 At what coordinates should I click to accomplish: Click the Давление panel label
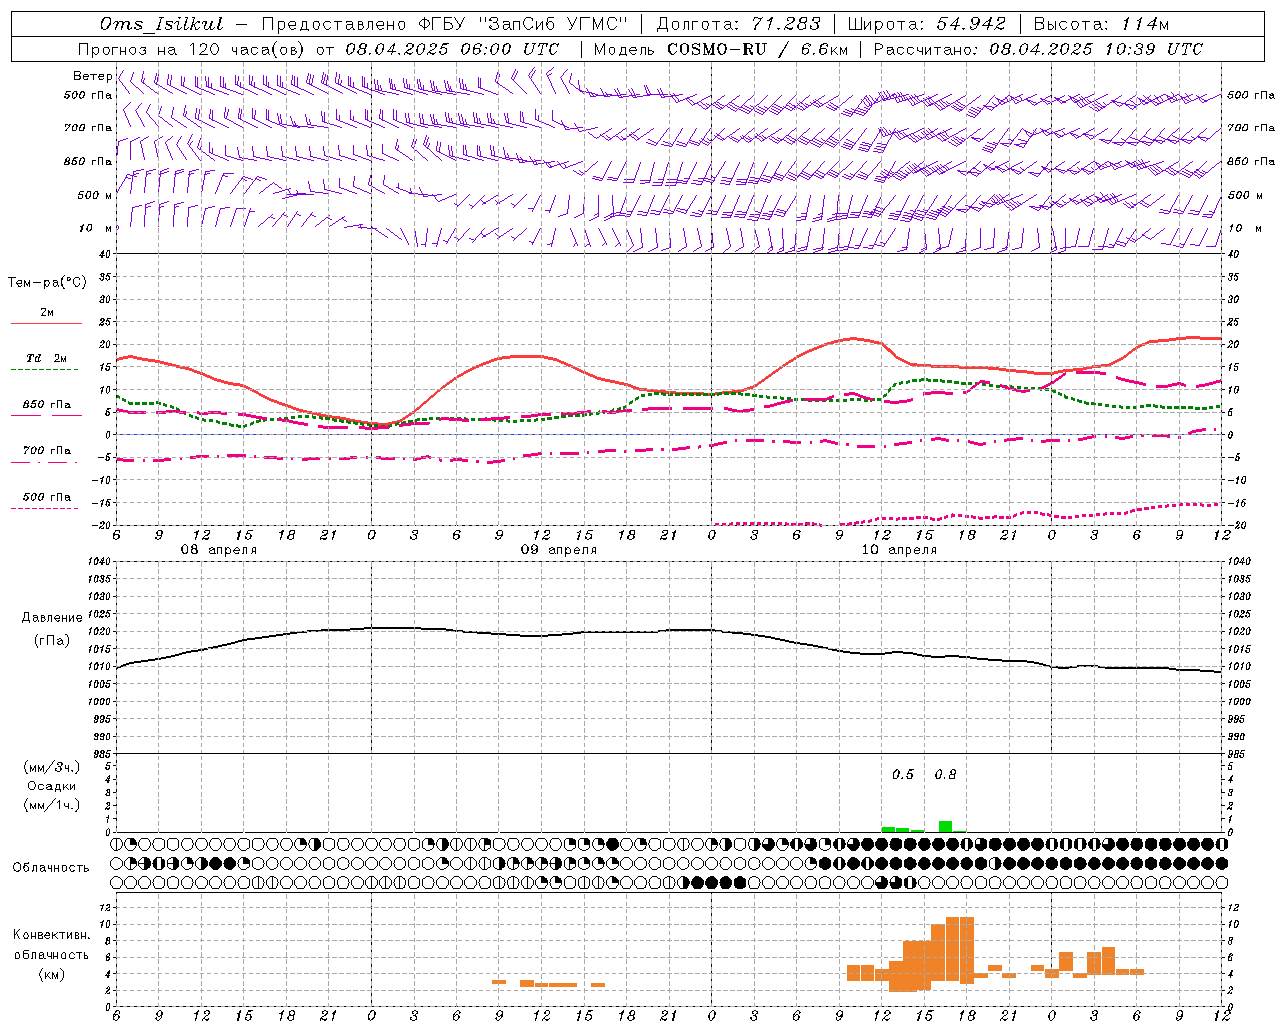(52, 618)
